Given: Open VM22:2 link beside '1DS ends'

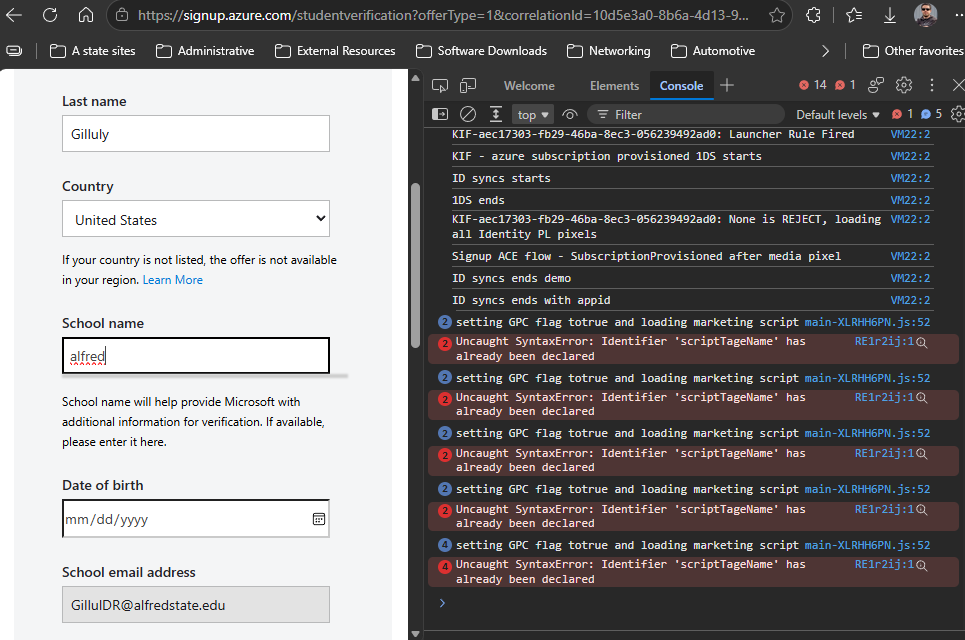Looking at the screenshot, I should click(910, 200).
